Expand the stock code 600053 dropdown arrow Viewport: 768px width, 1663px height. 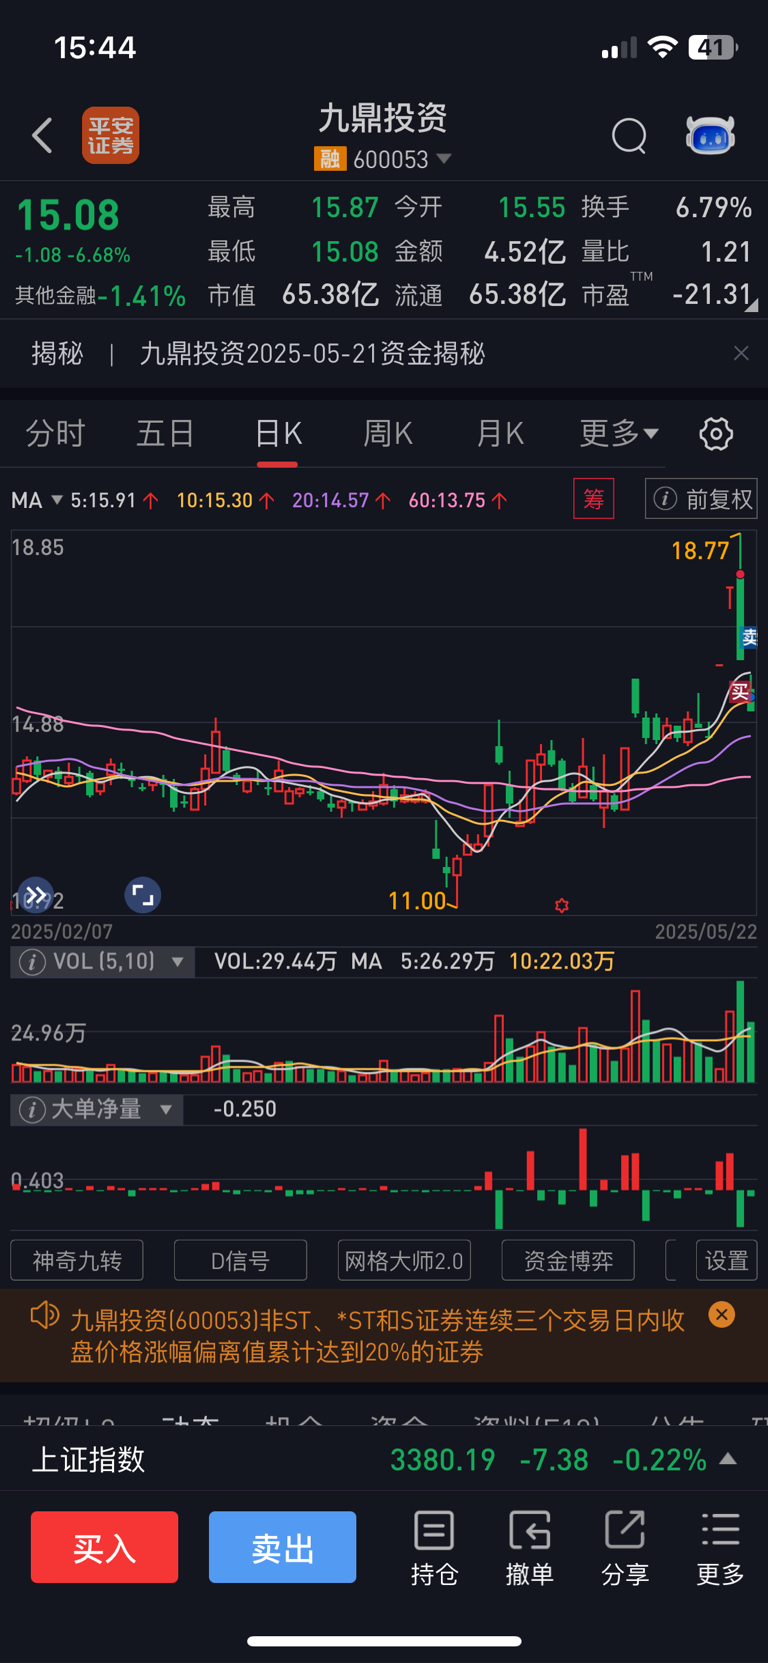click(444, 159)
